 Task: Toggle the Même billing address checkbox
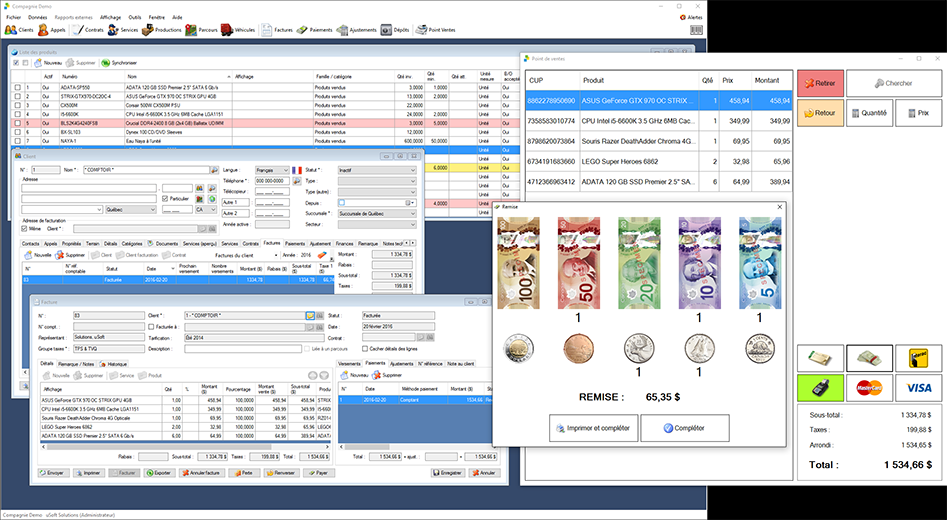[x=24, y=229]
